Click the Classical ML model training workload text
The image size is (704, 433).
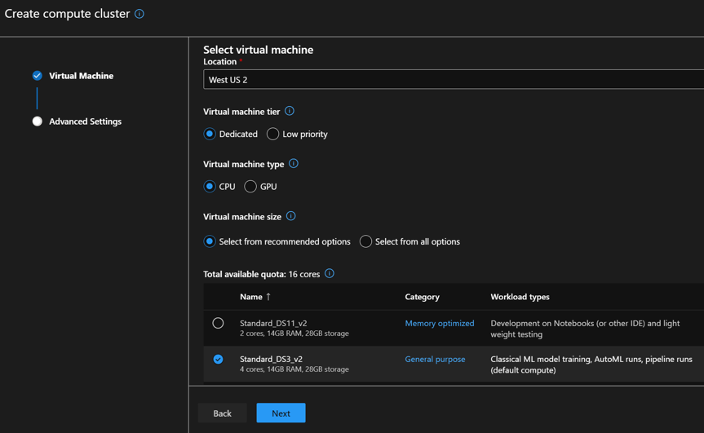click(591, 365)
